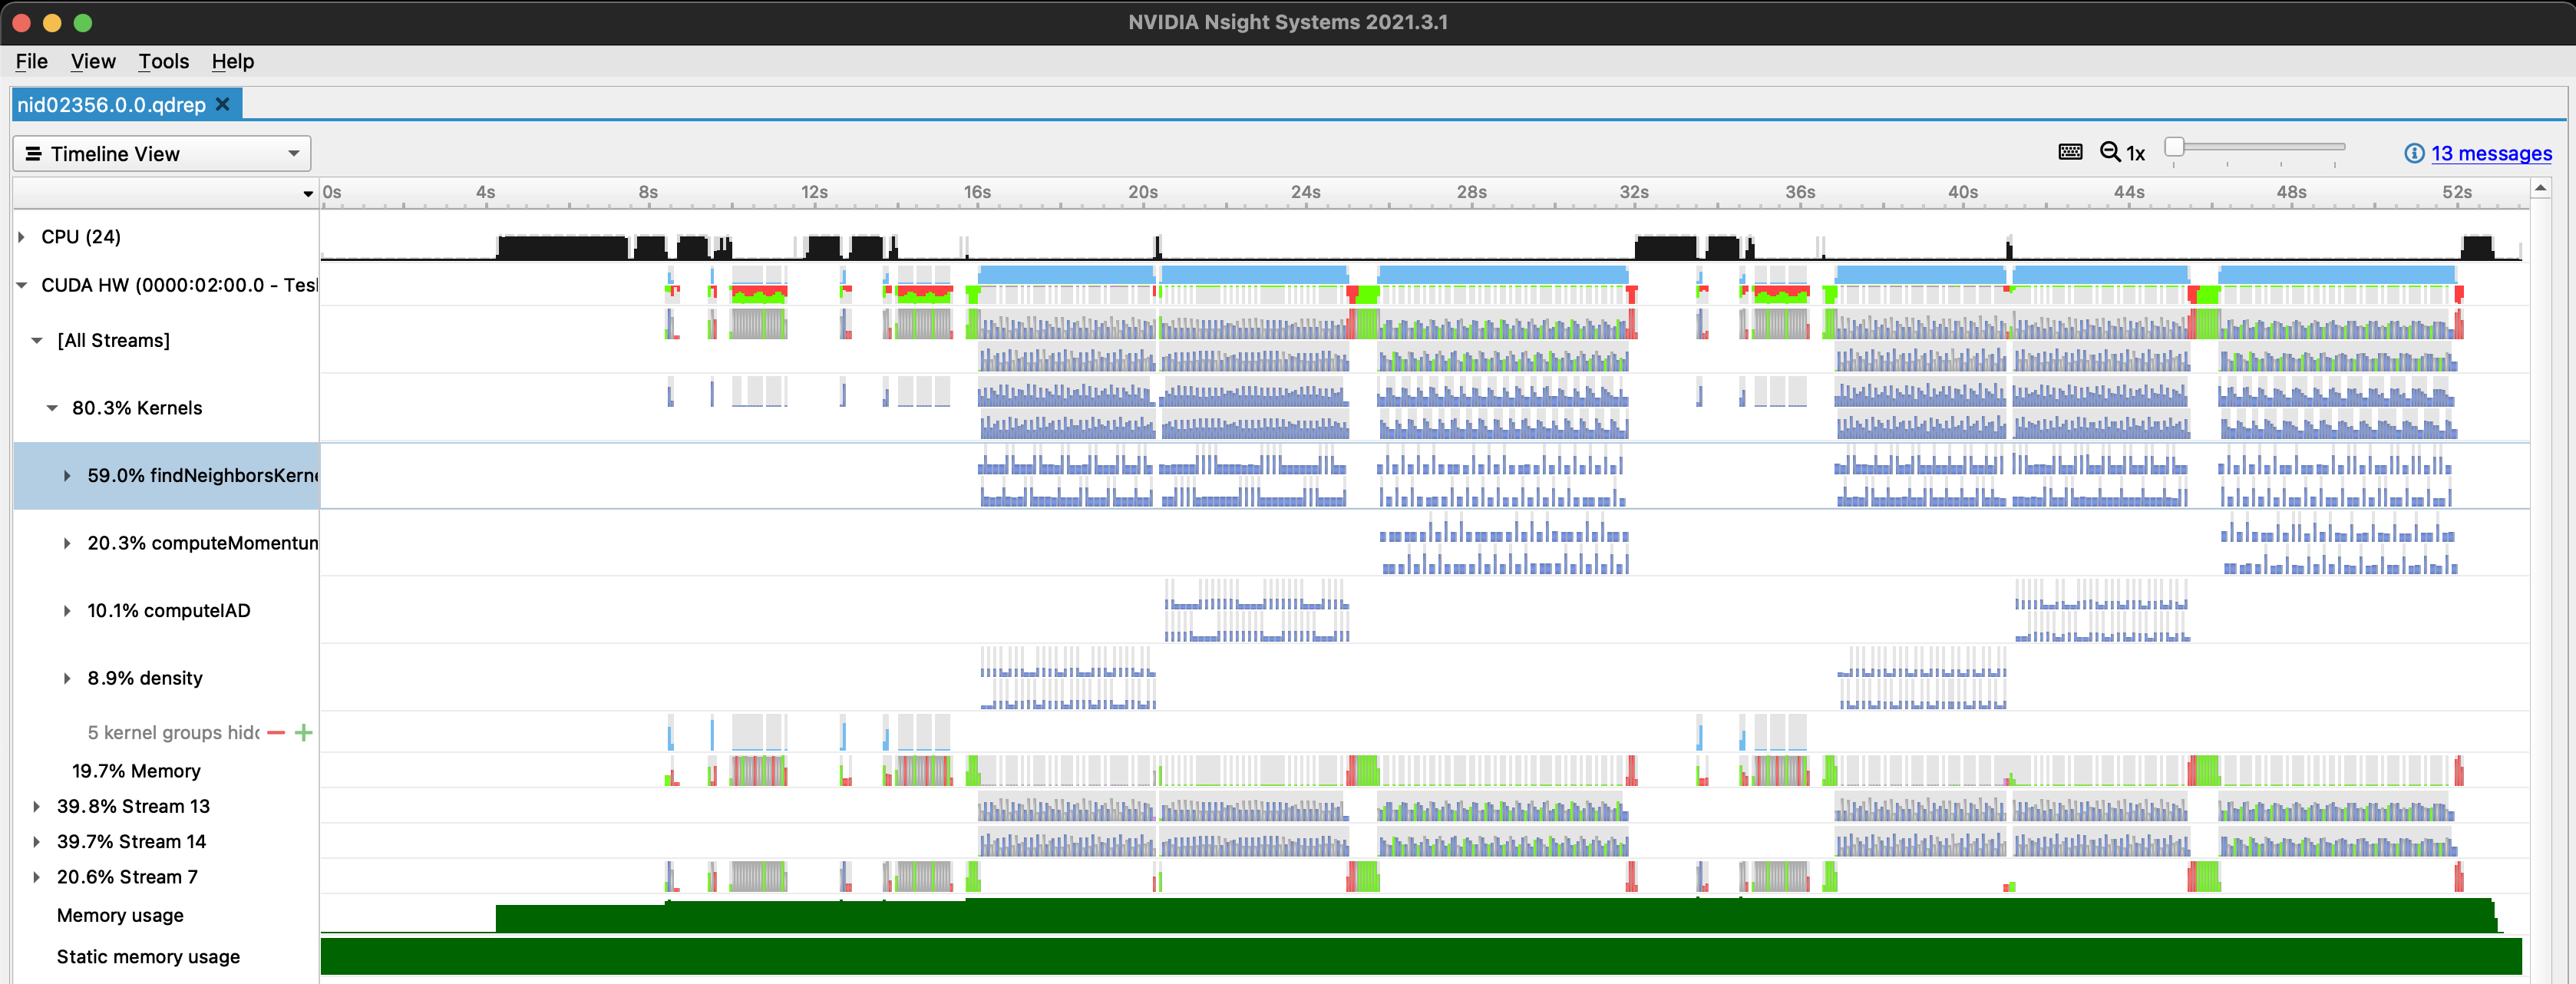Screen dimensions: 2576x984
Task: Open the row header options arrow
Action: click(x=308, y=194)
